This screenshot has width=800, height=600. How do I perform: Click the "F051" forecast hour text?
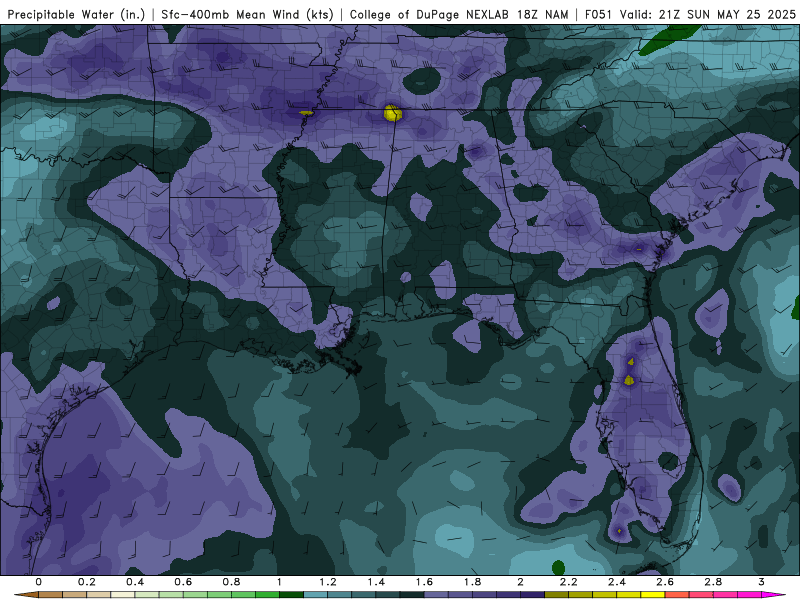pos(598,15)
